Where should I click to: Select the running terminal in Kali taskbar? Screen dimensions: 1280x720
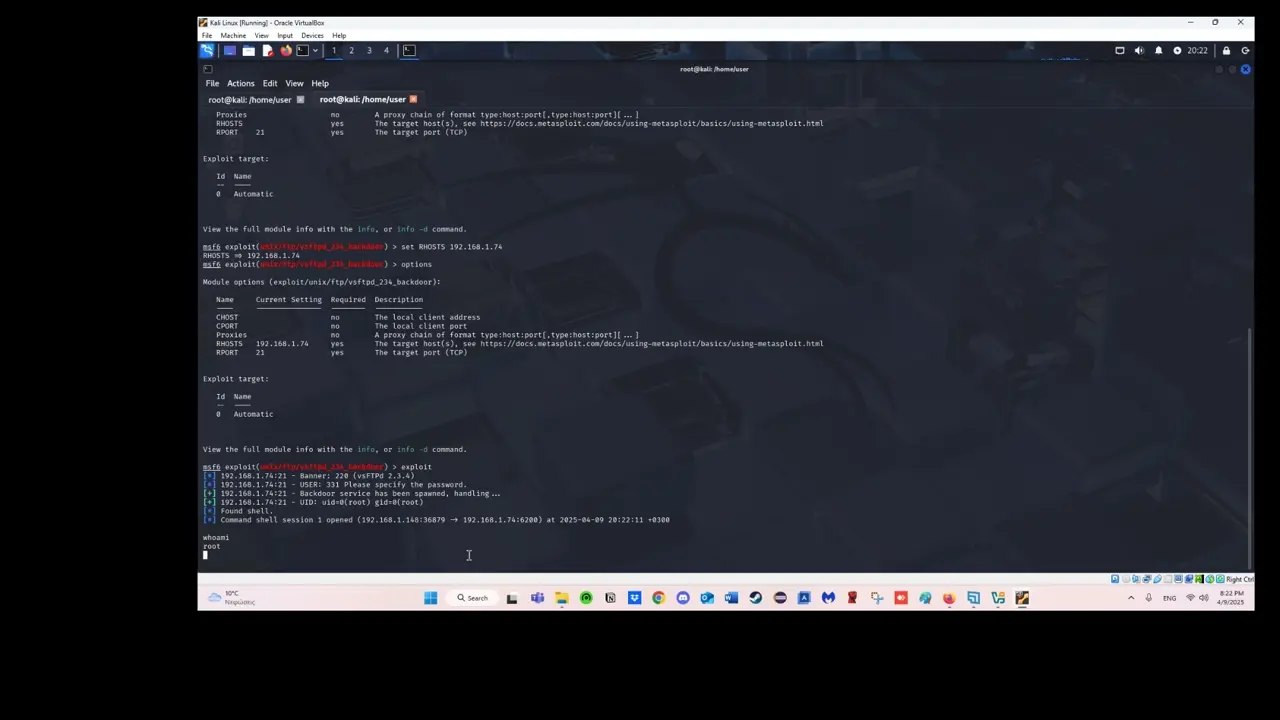pos(409,50)
